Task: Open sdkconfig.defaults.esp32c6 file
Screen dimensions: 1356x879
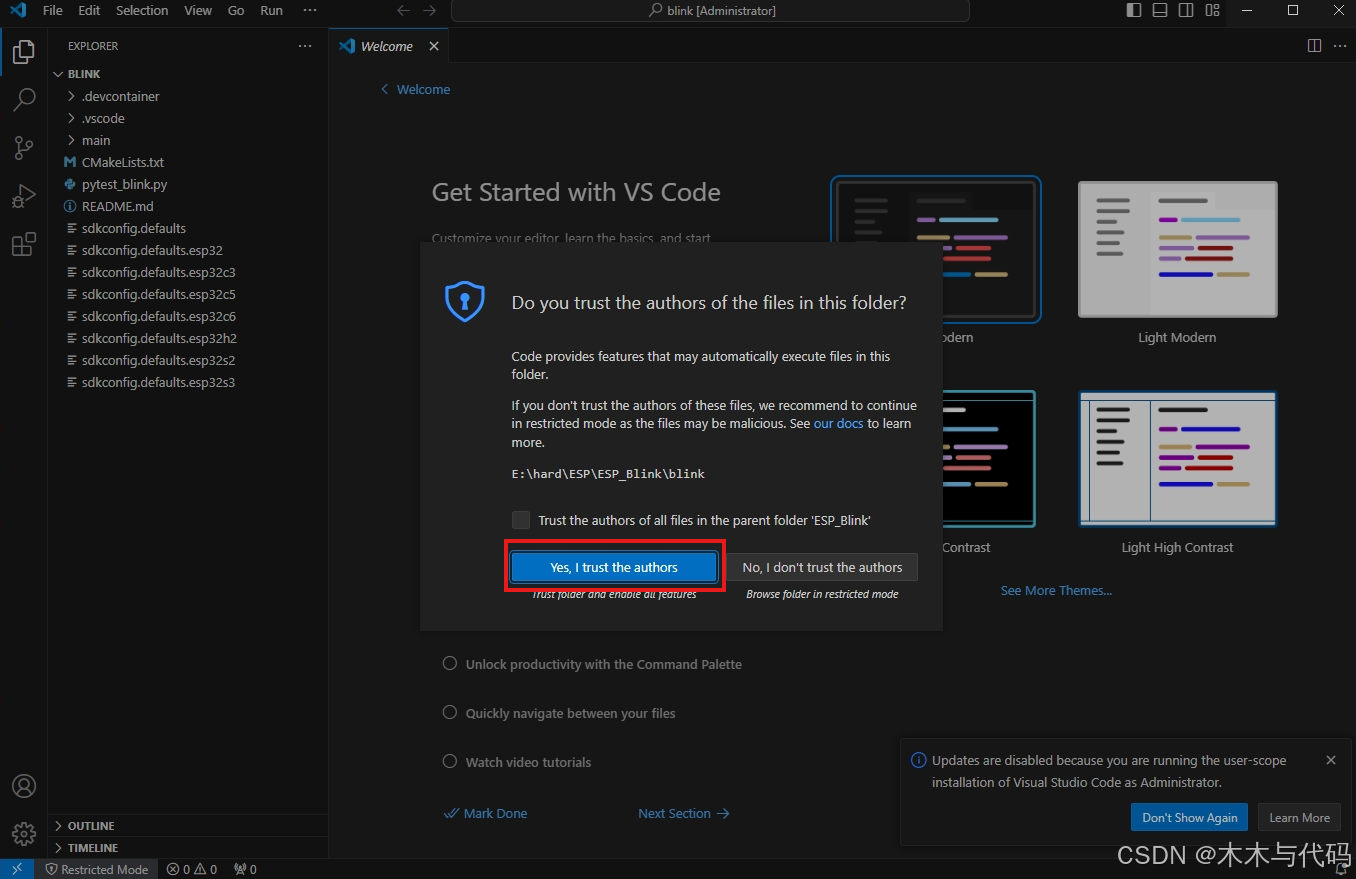Action: [x=188, y=316]
